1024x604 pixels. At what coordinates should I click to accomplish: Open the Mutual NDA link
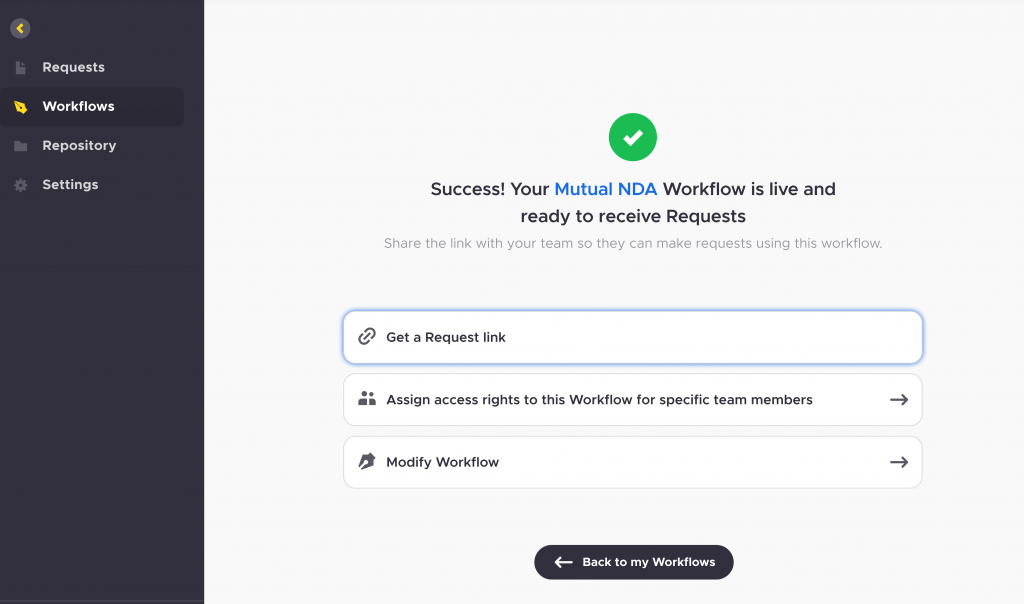[605, 189]
